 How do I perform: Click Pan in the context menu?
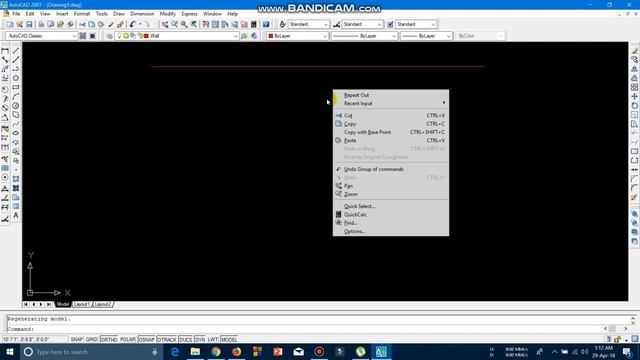coord(391,186)
